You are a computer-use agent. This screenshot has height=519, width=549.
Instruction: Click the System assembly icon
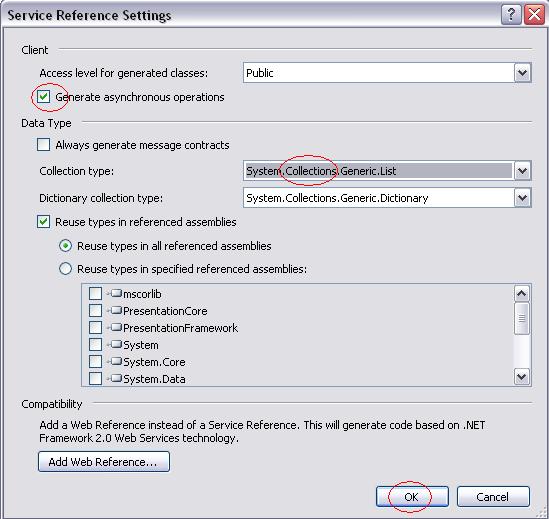pos(116,344)
